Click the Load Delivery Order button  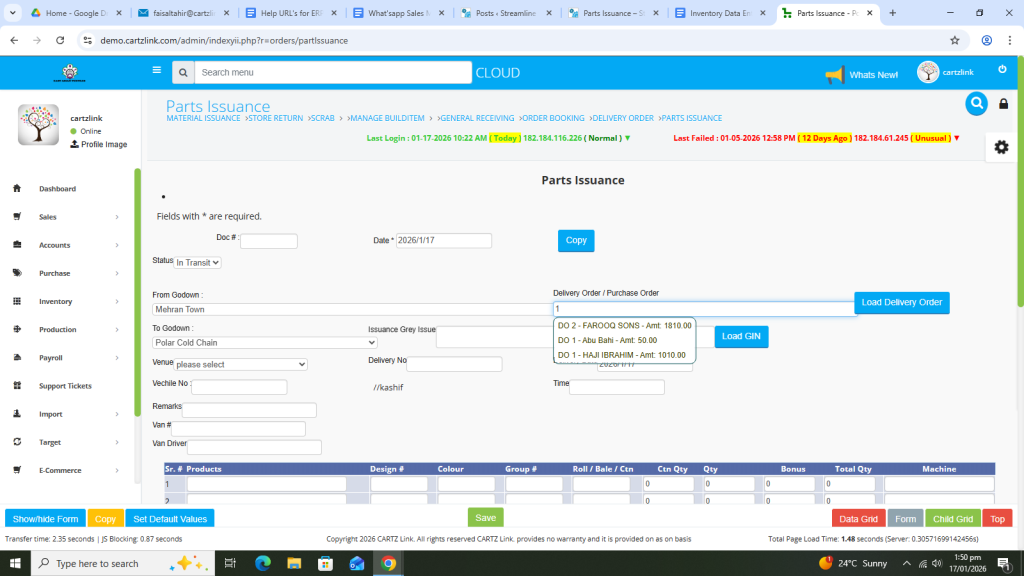[901, 303]
